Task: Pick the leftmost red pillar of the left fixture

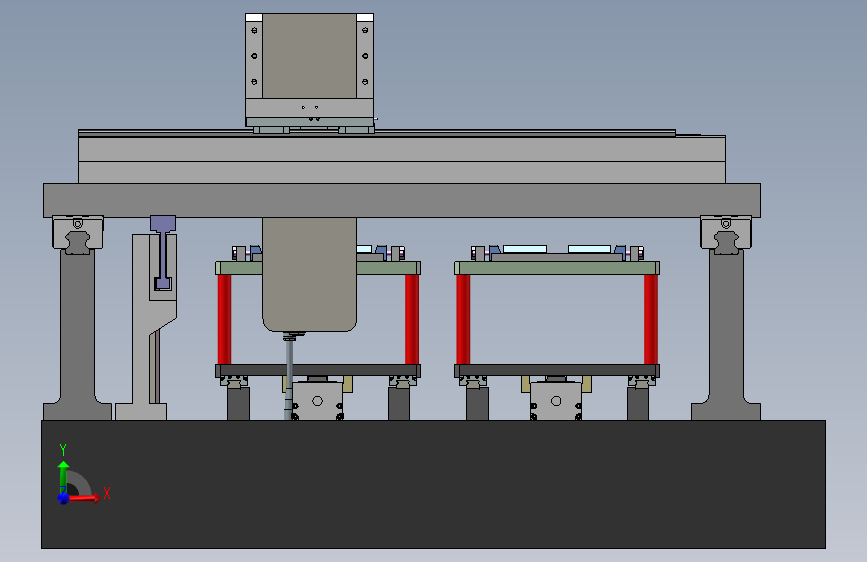Action: 224,319
